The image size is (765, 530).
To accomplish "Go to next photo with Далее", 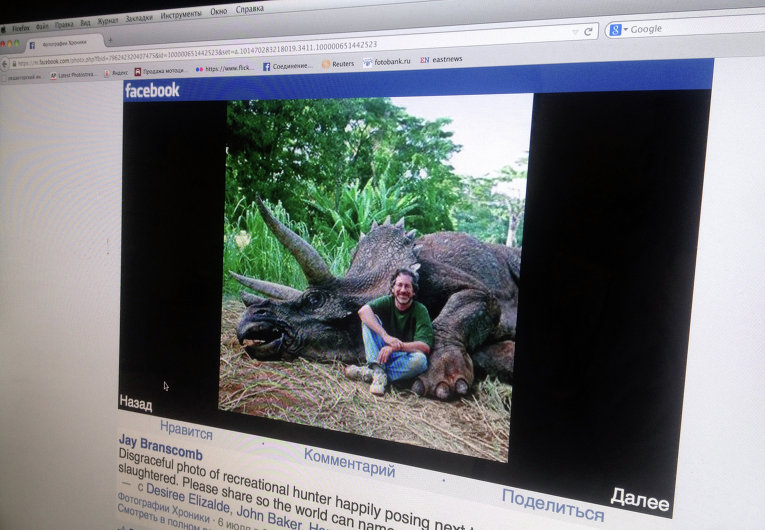I will pyautogui.click(x=639, y=499).
